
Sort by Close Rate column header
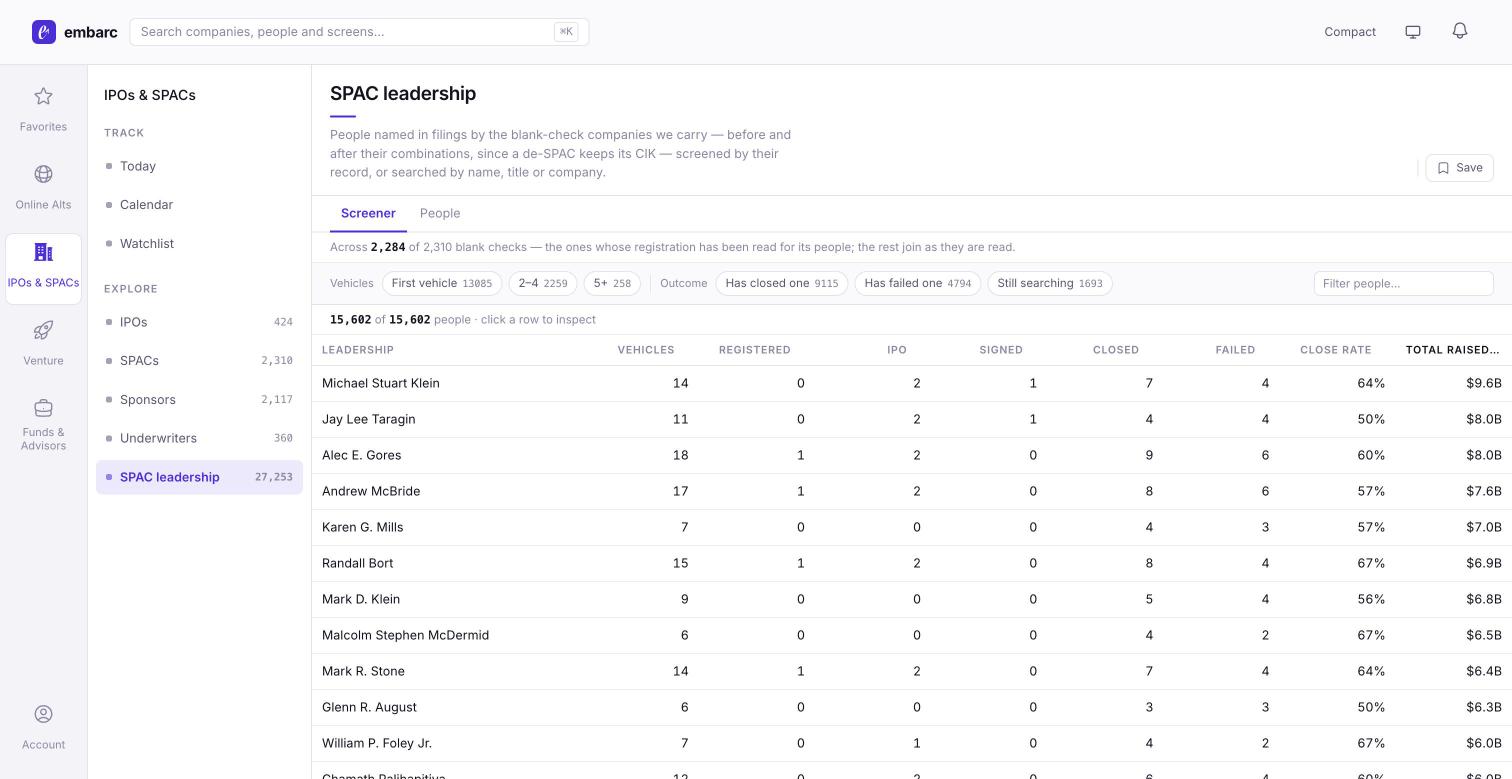pyautogui.click(x=1335, y=350)
